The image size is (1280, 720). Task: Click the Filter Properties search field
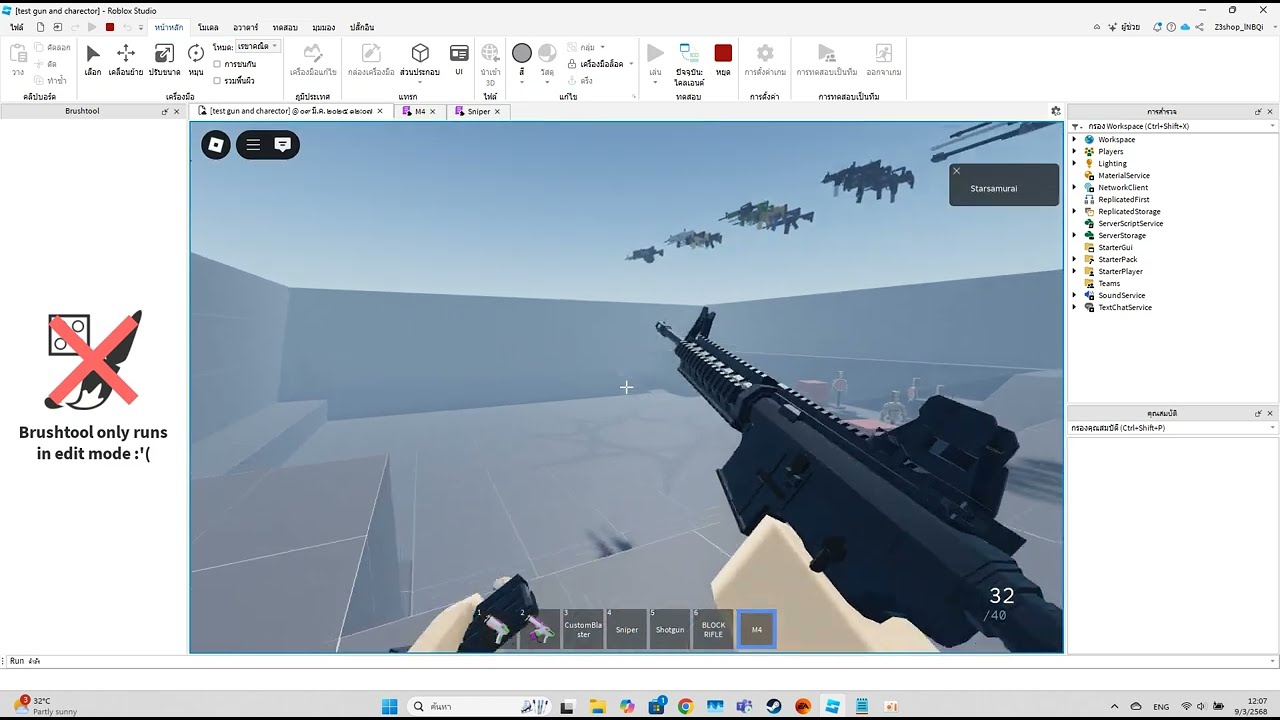coord(1172,428)
